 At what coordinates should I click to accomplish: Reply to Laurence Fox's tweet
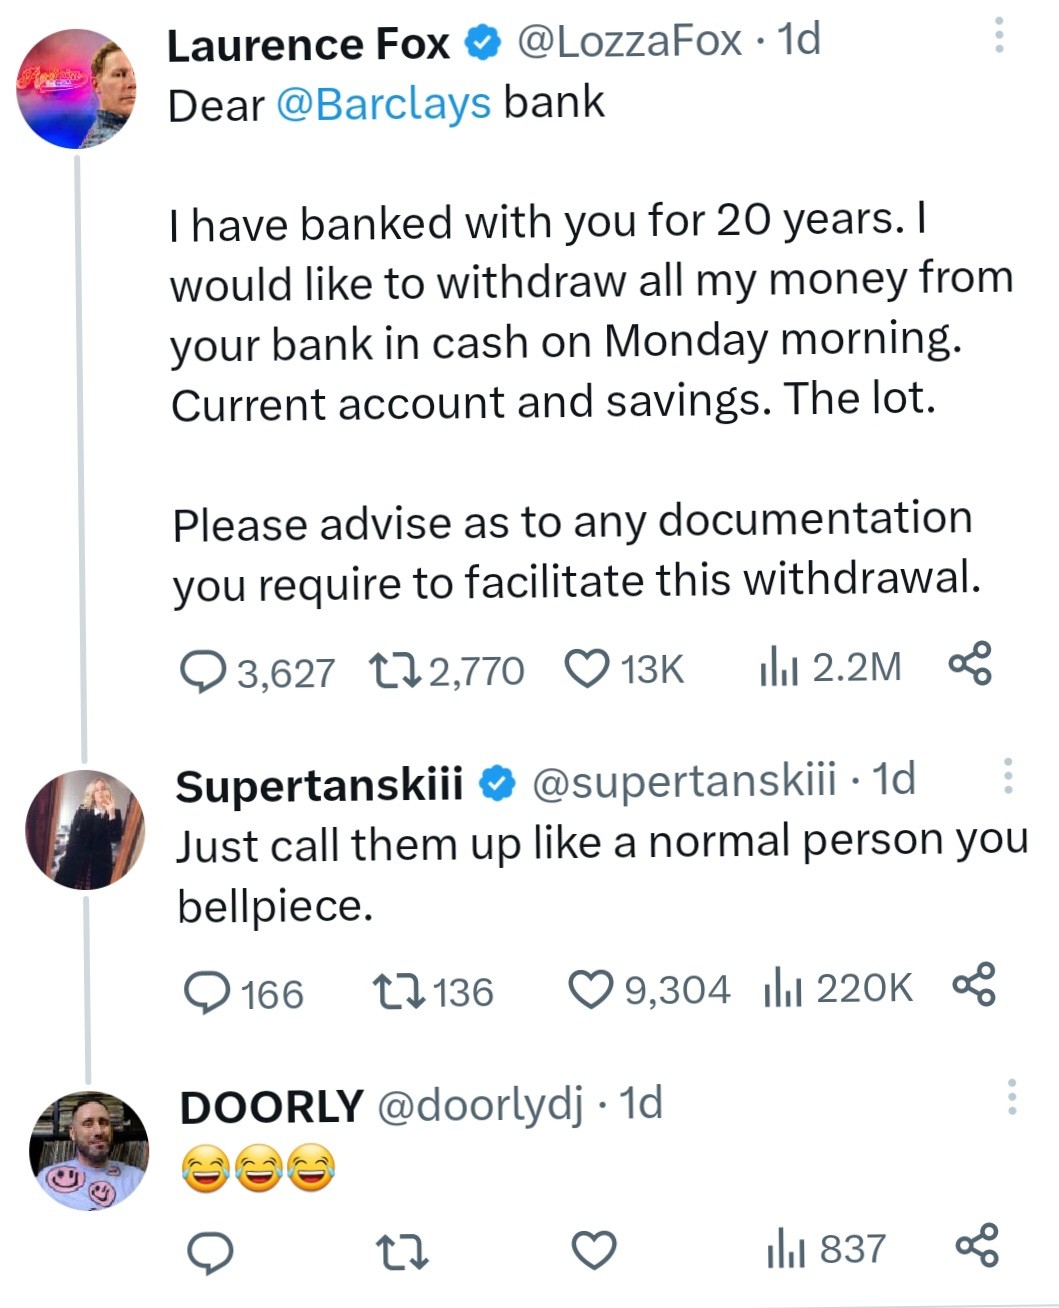[205, 668]
